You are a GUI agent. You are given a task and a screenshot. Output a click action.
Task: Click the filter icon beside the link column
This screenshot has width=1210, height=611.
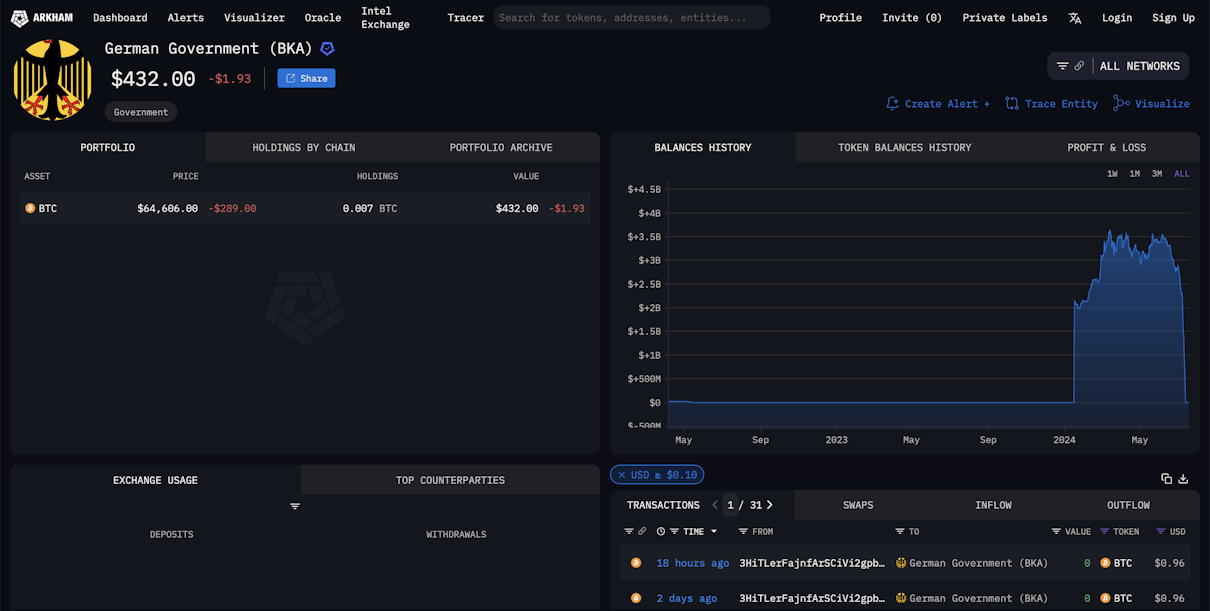[x=629, y=532]
